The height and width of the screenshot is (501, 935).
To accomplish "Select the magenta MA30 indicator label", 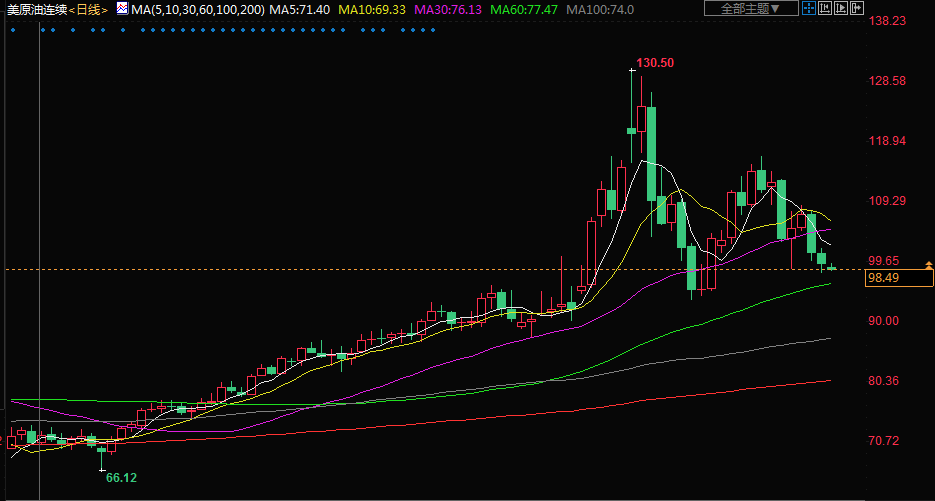I will (447, 8).
